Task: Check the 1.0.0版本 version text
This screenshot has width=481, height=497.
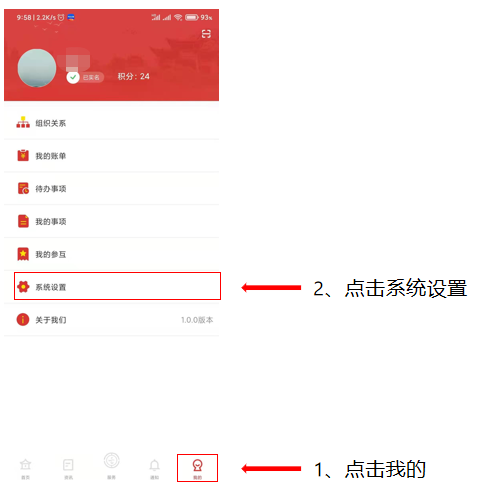Action: point(197,320)
